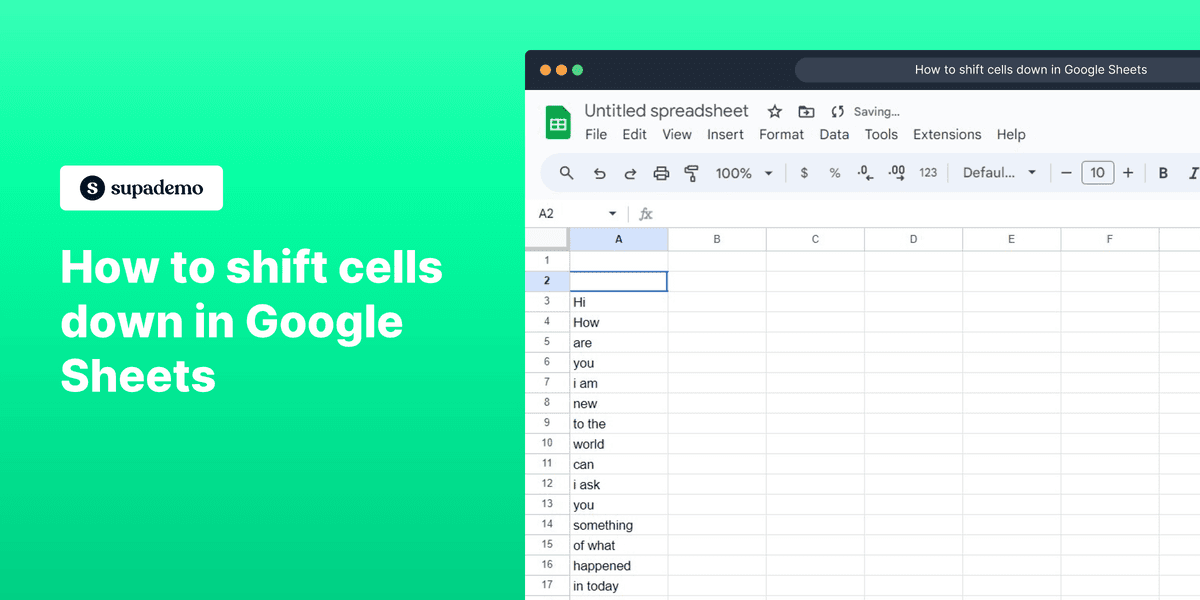
Task: Click the Undo icon
Action: pyautogui.click(x=599, y=172)
